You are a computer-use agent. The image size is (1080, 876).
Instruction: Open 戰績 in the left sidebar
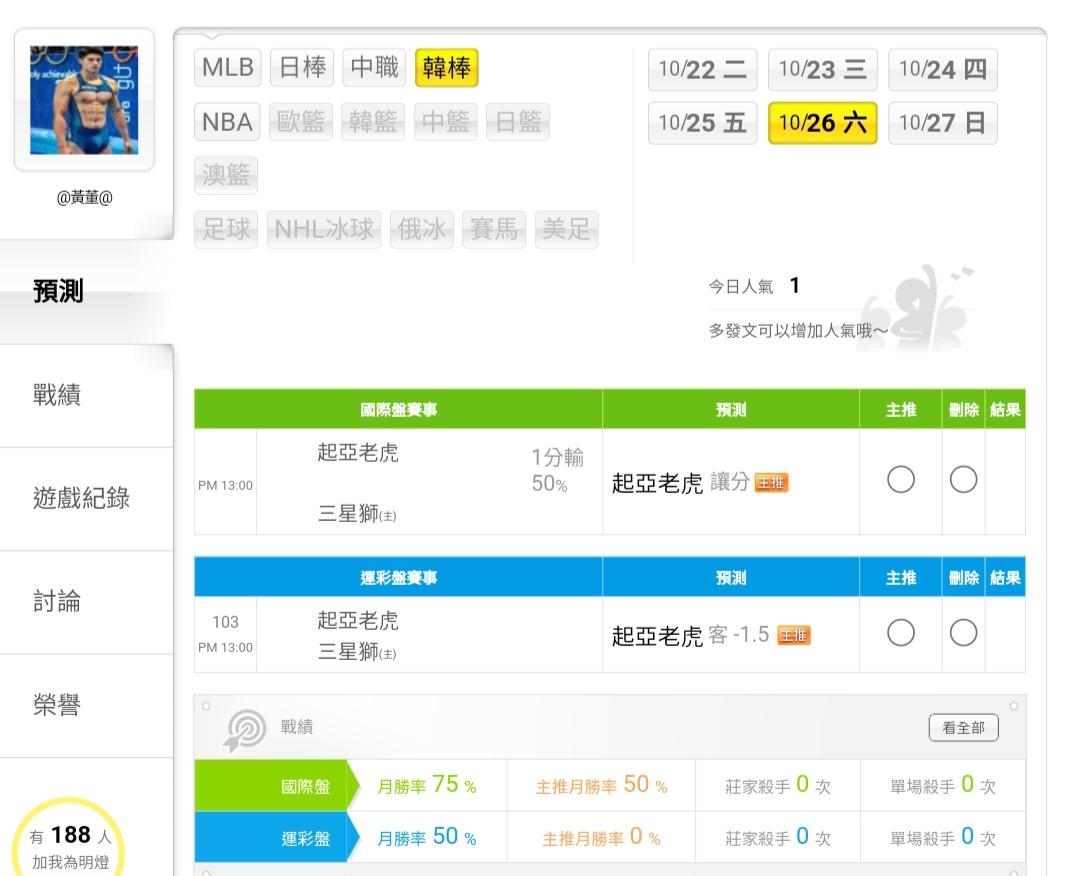(57, 395)
